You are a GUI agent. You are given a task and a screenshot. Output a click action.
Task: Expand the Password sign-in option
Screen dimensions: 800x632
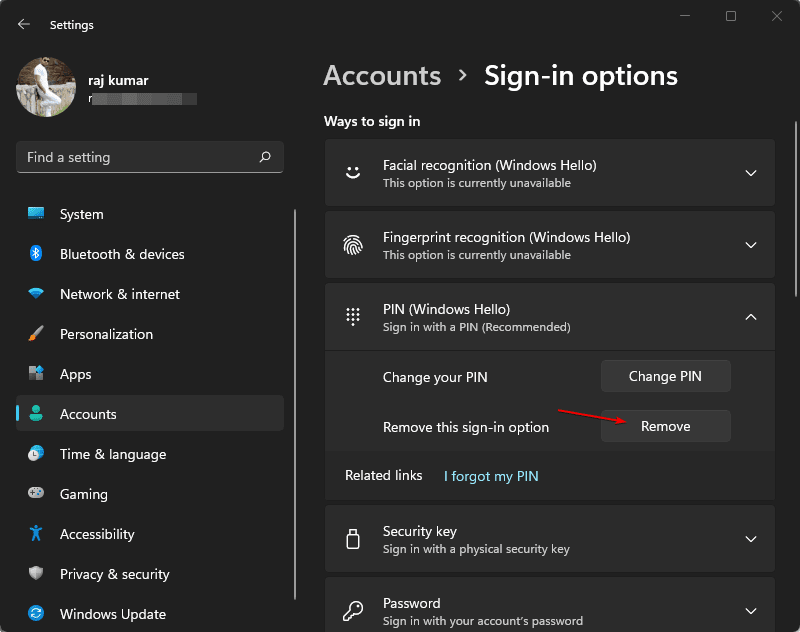point(751,610)
